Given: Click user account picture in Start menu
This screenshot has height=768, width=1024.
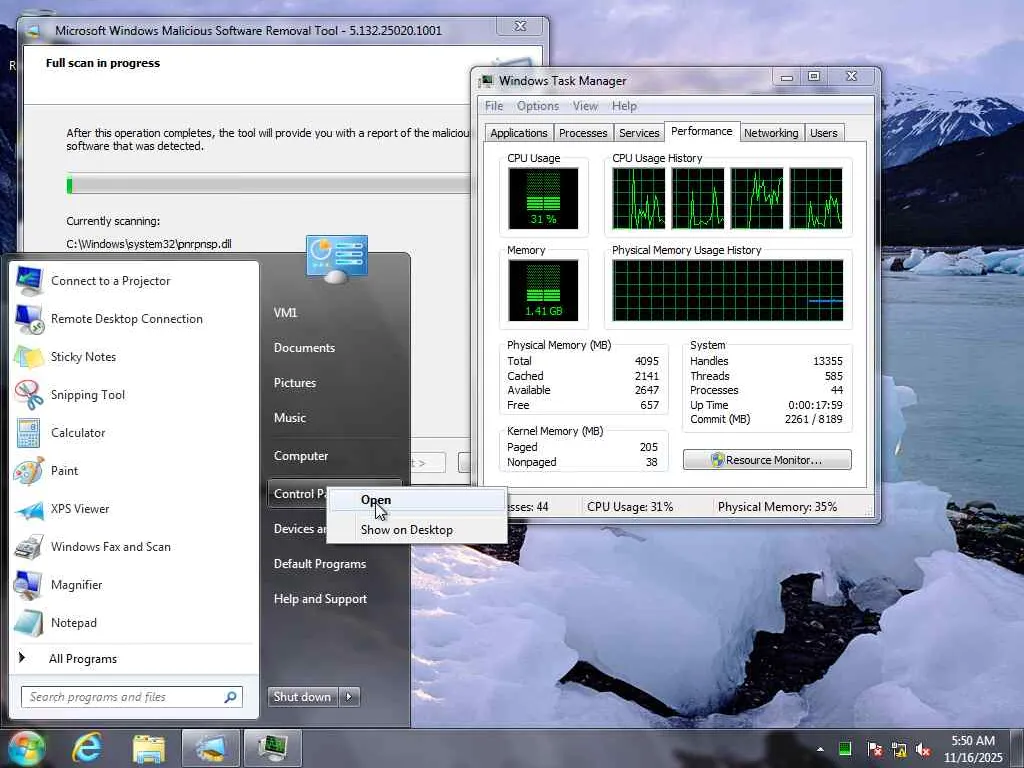Looking at the screenshot, I should pos(336,259).
